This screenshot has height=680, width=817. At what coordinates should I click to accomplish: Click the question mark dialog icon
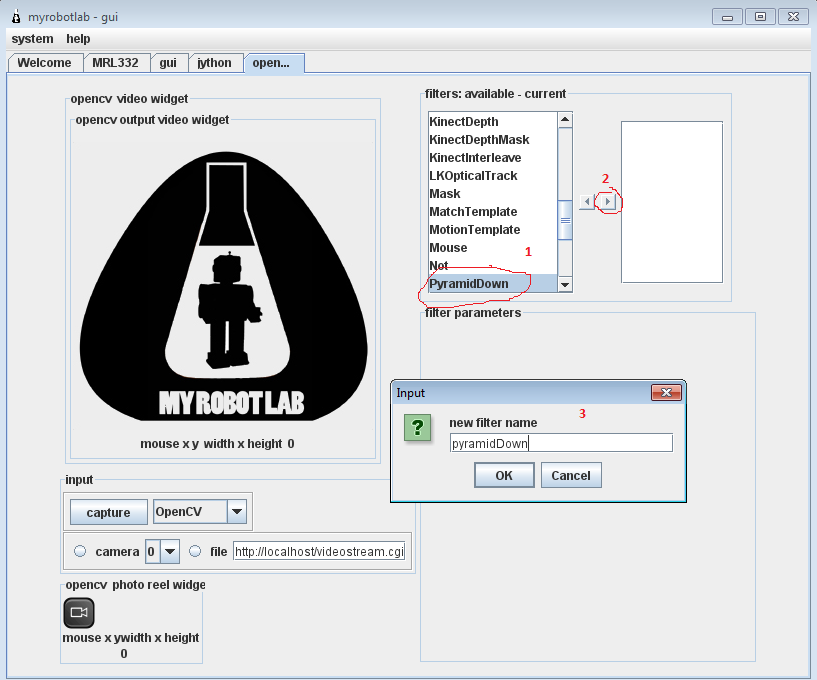[417, 428]
